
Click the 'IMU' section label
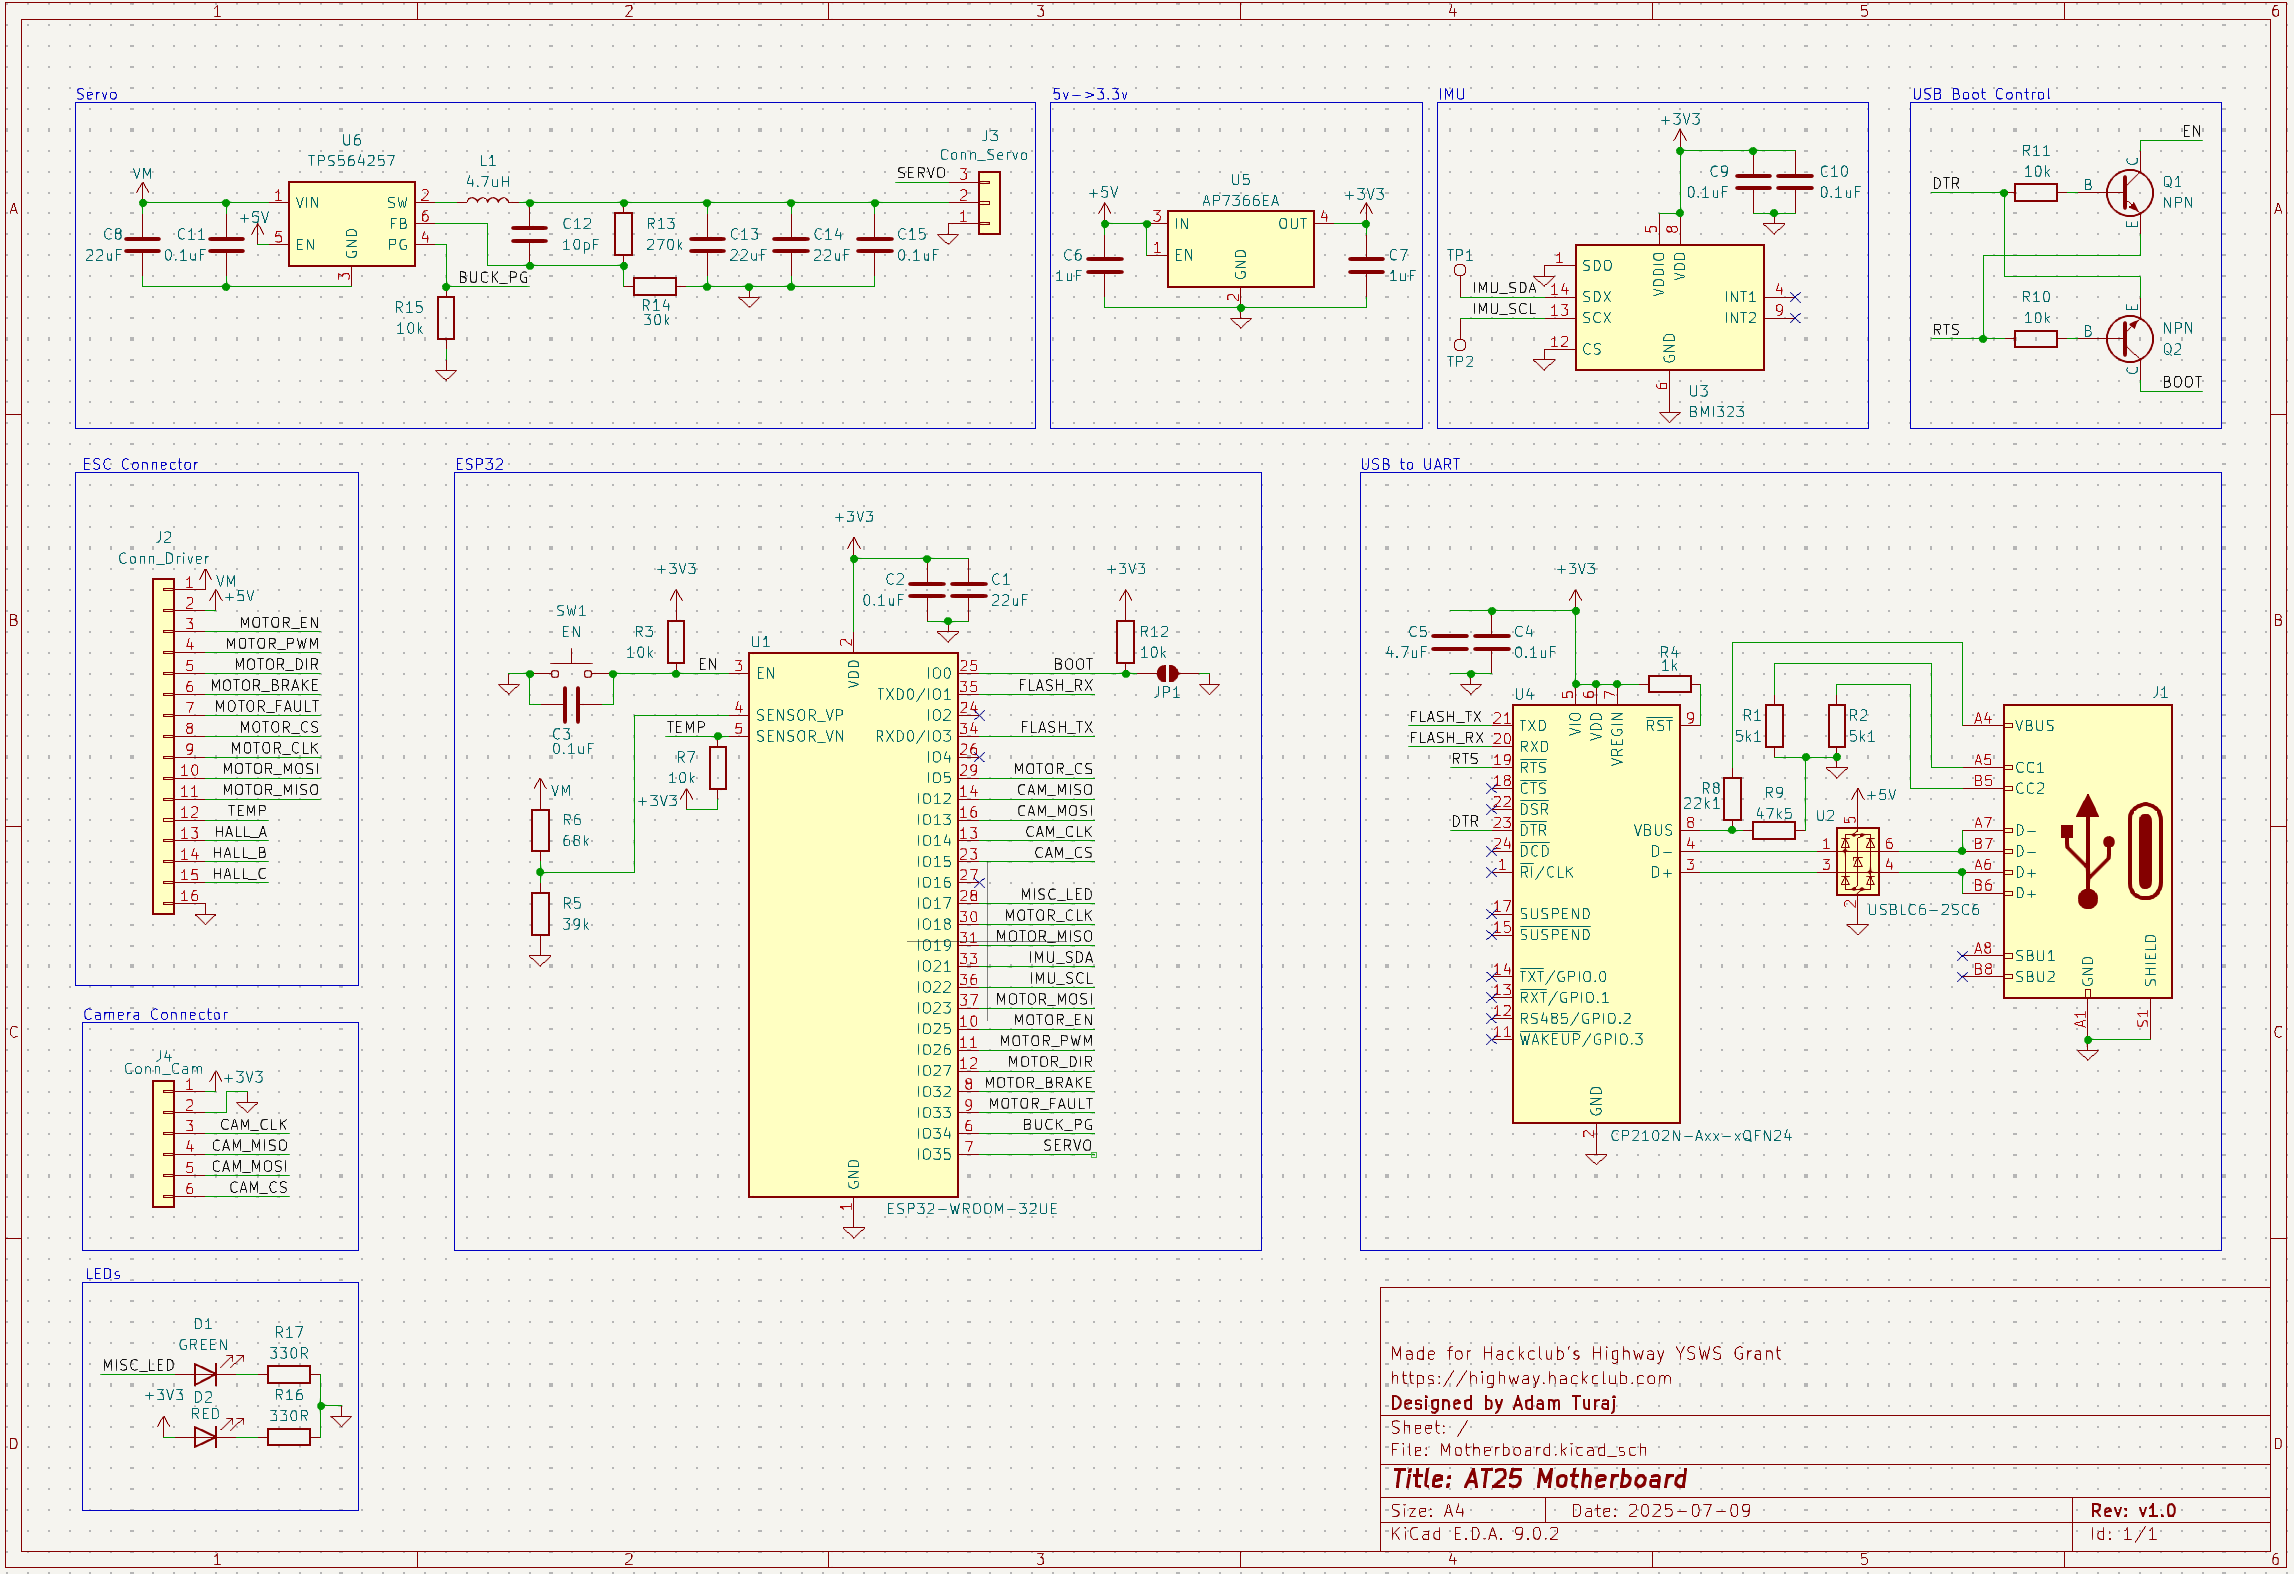(1452, 94)
